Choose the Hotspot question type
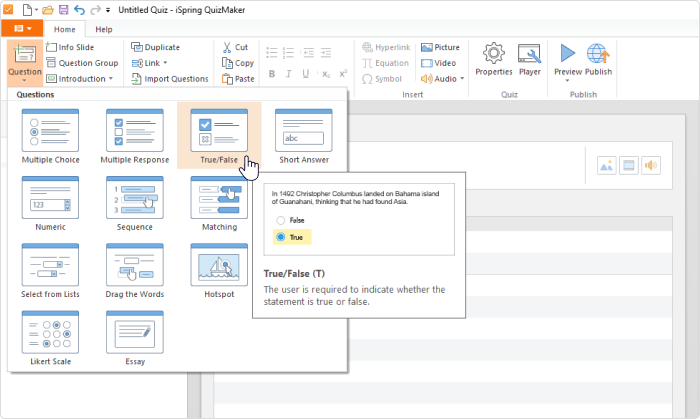700x419 pixels. coord(219,271)
